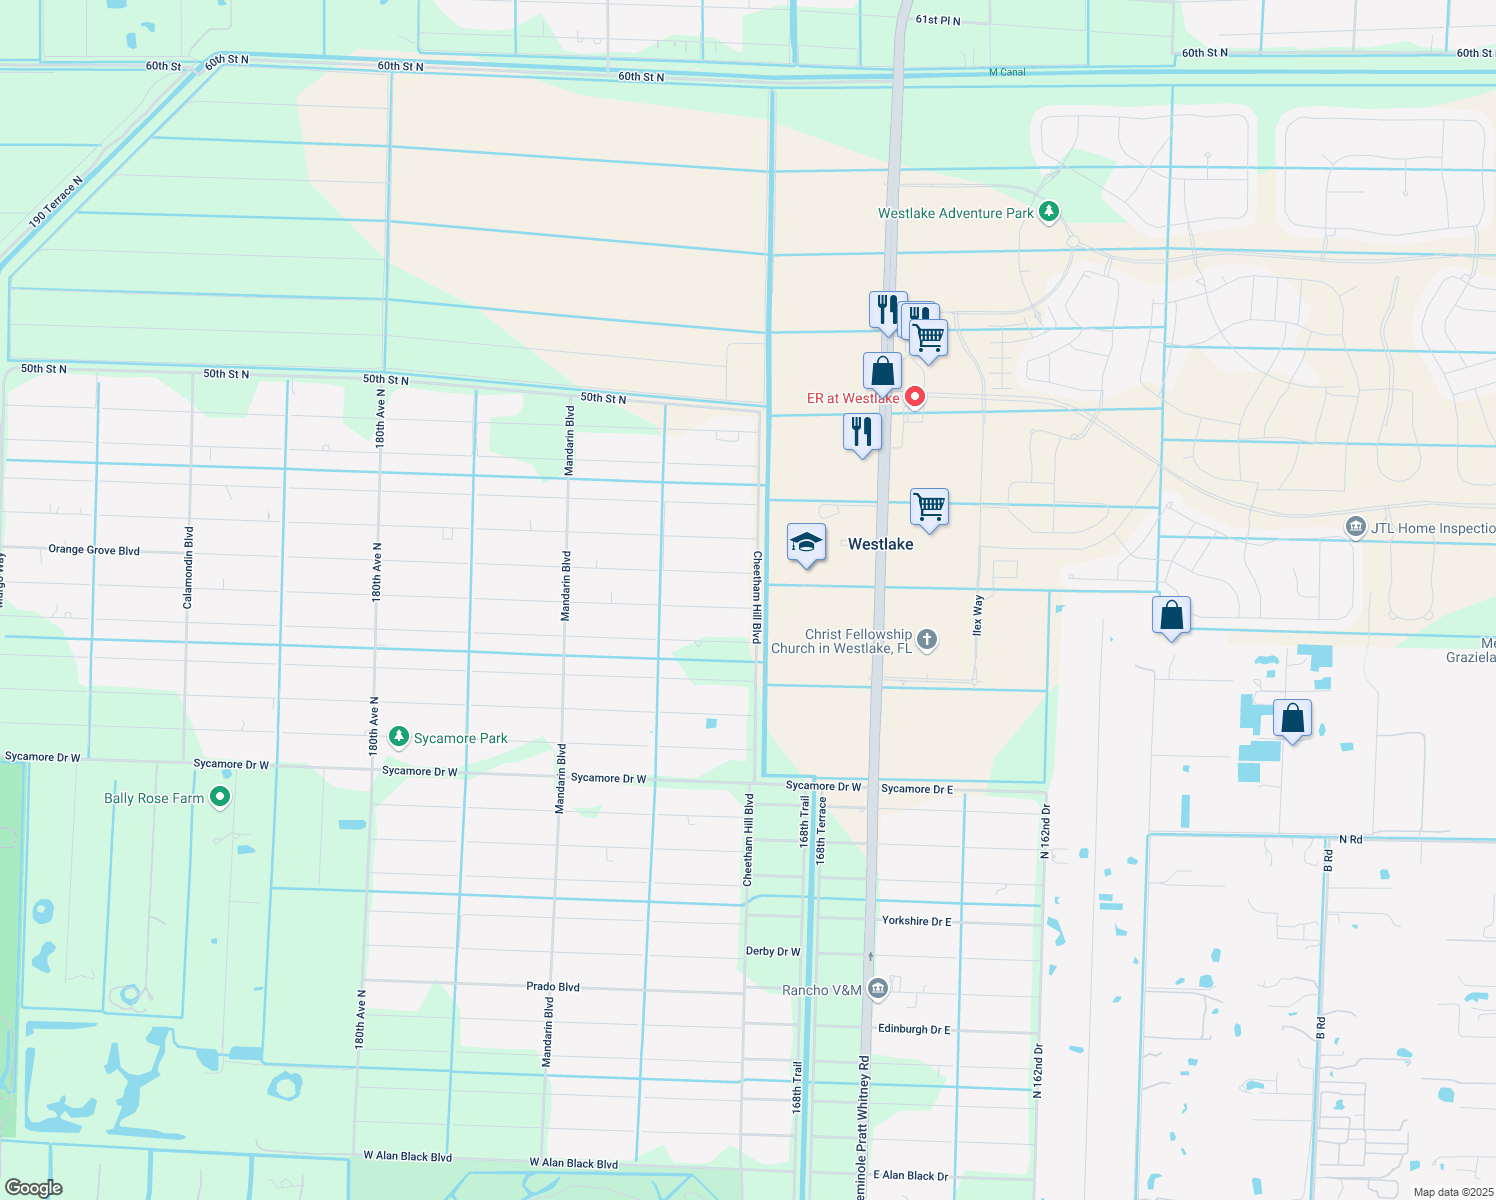Click the JTL Home Inspection label
The width and height of the screenshot is (1496, 1200).
(x=1433, y=528)
